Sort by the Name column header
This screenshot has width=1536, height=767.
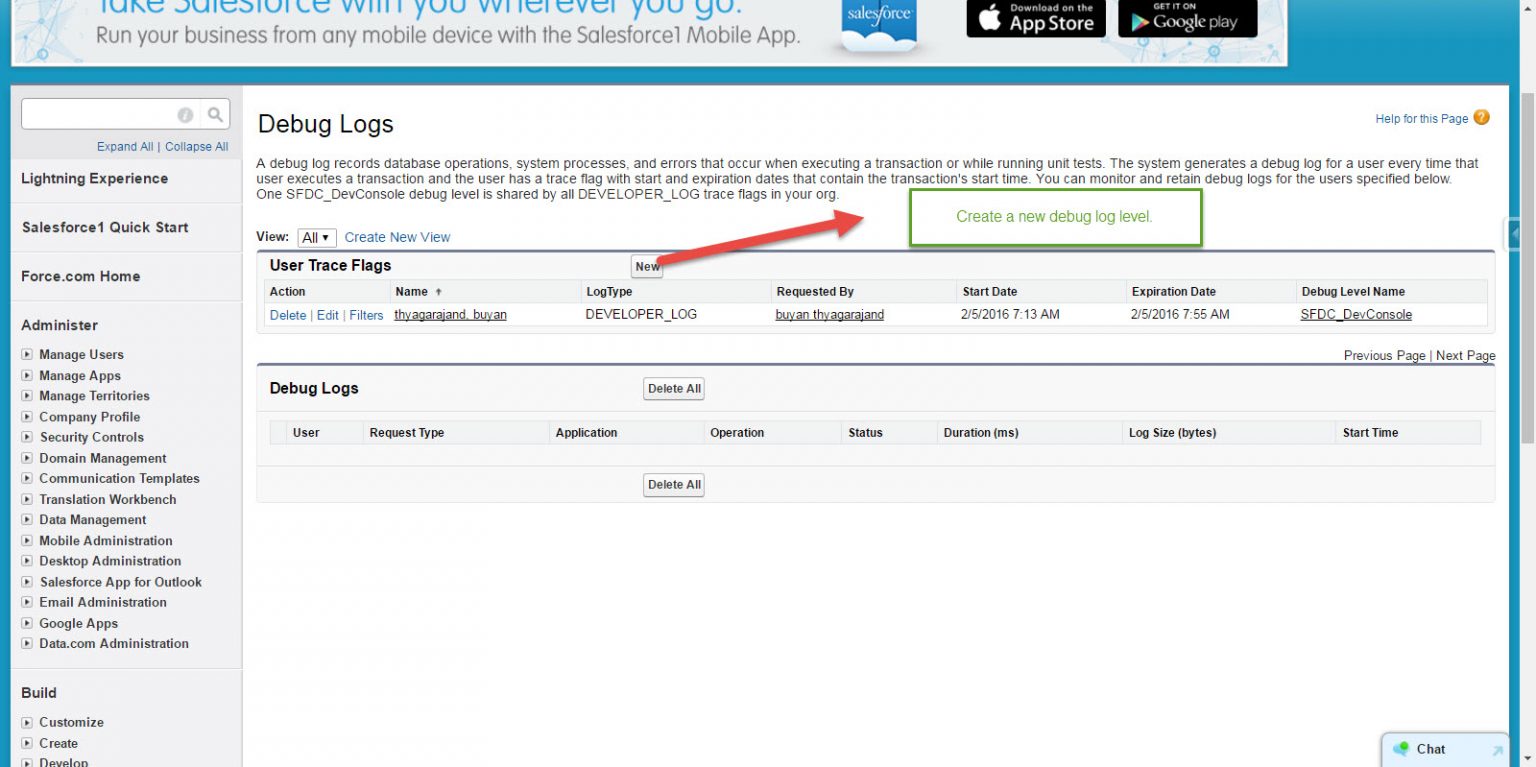[411, 292]
